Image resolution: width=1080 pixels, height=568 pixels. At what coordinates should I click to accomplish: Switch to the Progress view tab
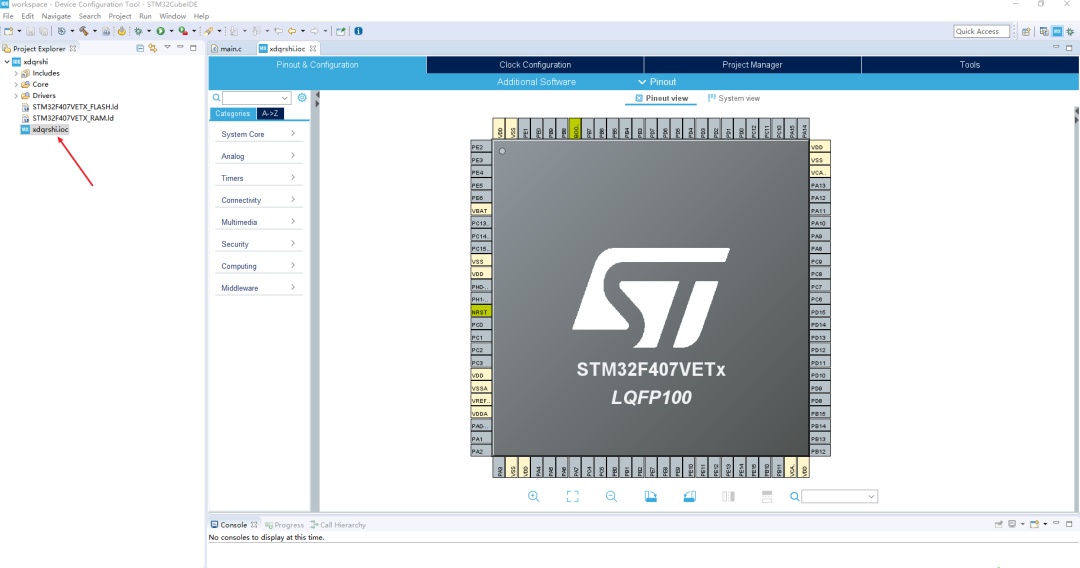click(284, 525)
